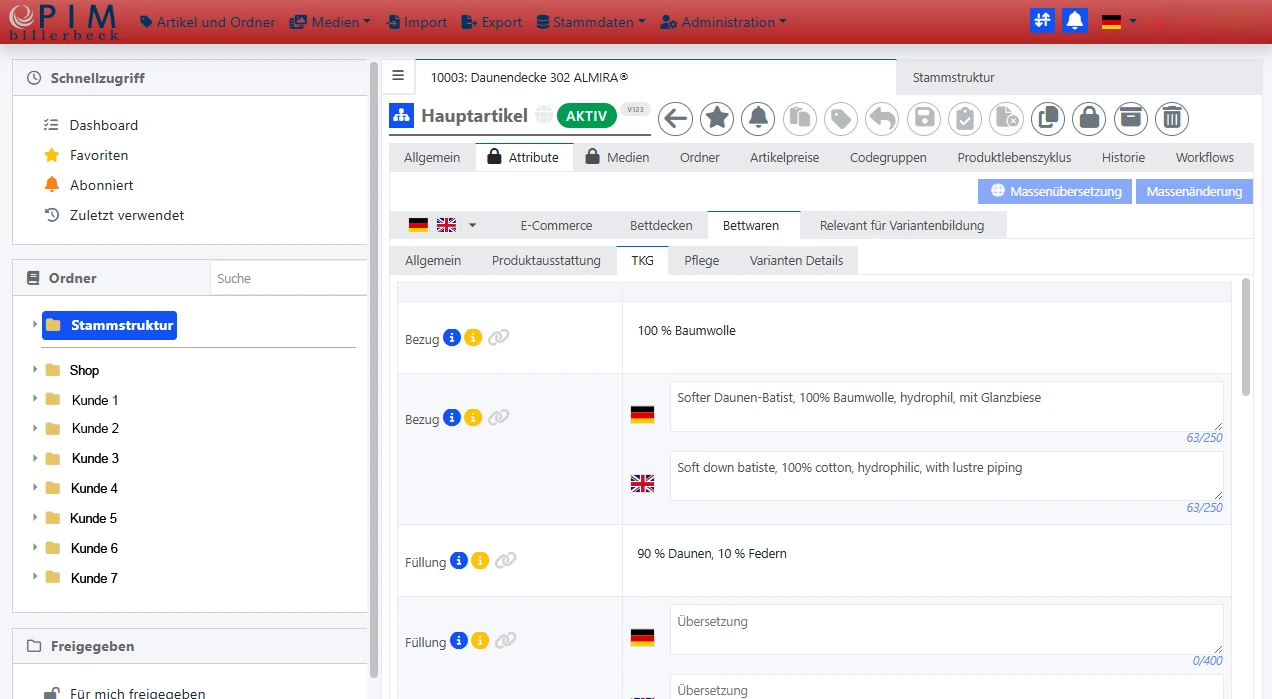Open interface language flag dropdown in header
This screenshot has width=1272, height=699.
1119,21
